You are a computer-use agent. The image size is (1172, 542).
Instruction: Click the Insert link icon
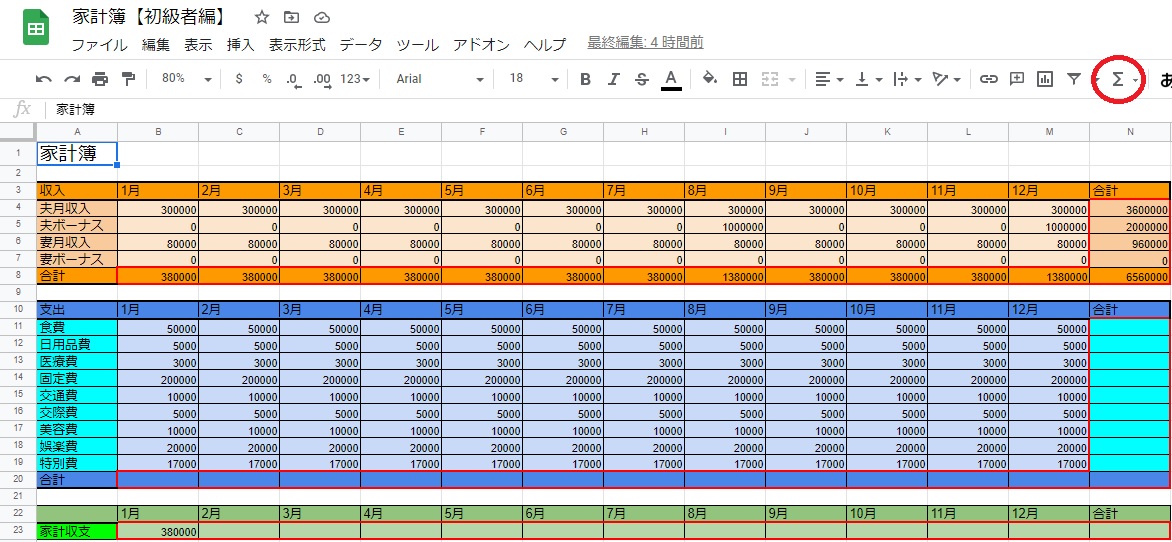tap(988, 79)
